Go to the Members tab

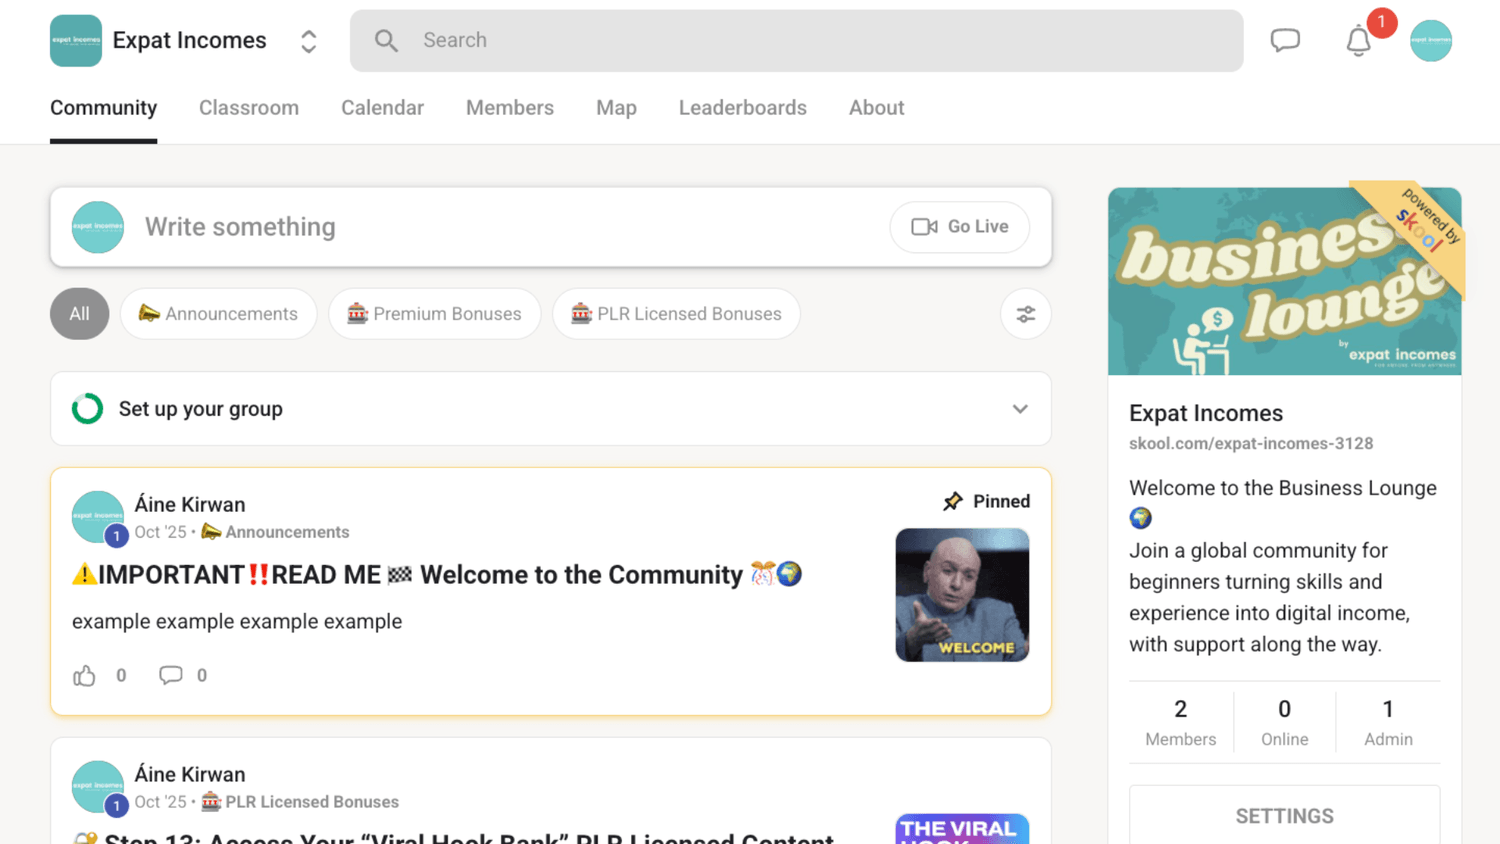[x=510, y=108]
